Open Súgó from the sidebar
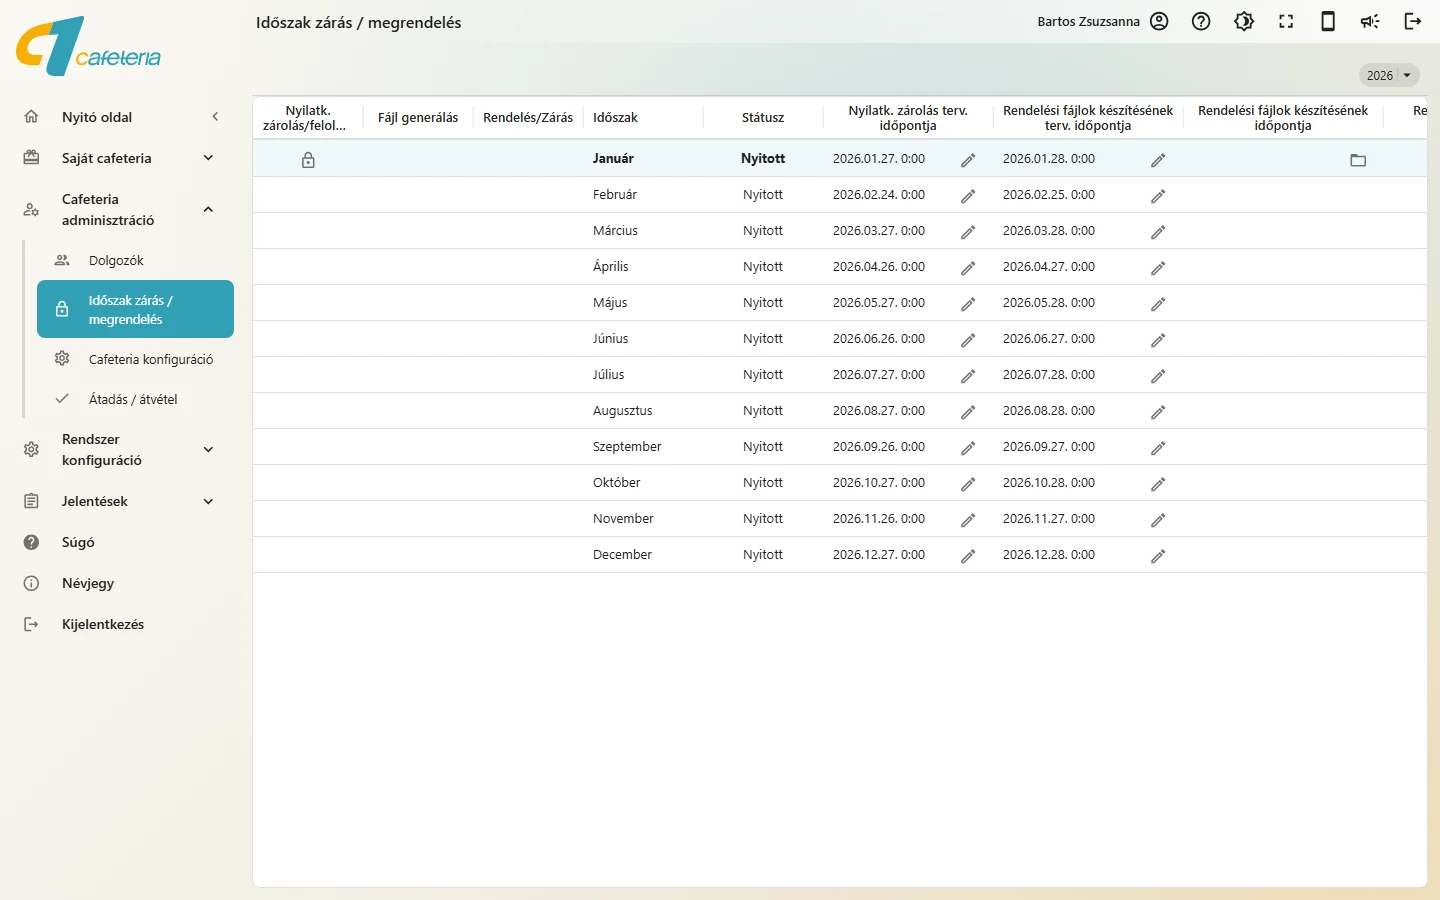1440x900 pixels. pyautogui.click(x=78, y=542)
